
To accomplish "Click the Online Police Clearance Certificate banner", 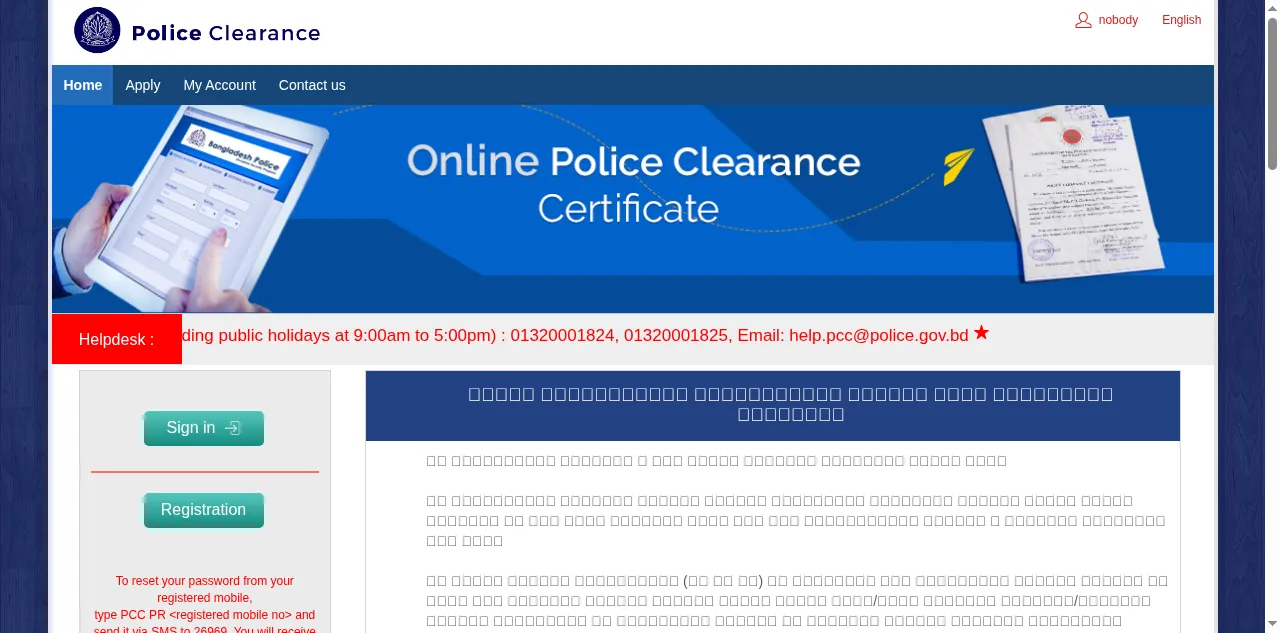I will click(x=633, y=209).
